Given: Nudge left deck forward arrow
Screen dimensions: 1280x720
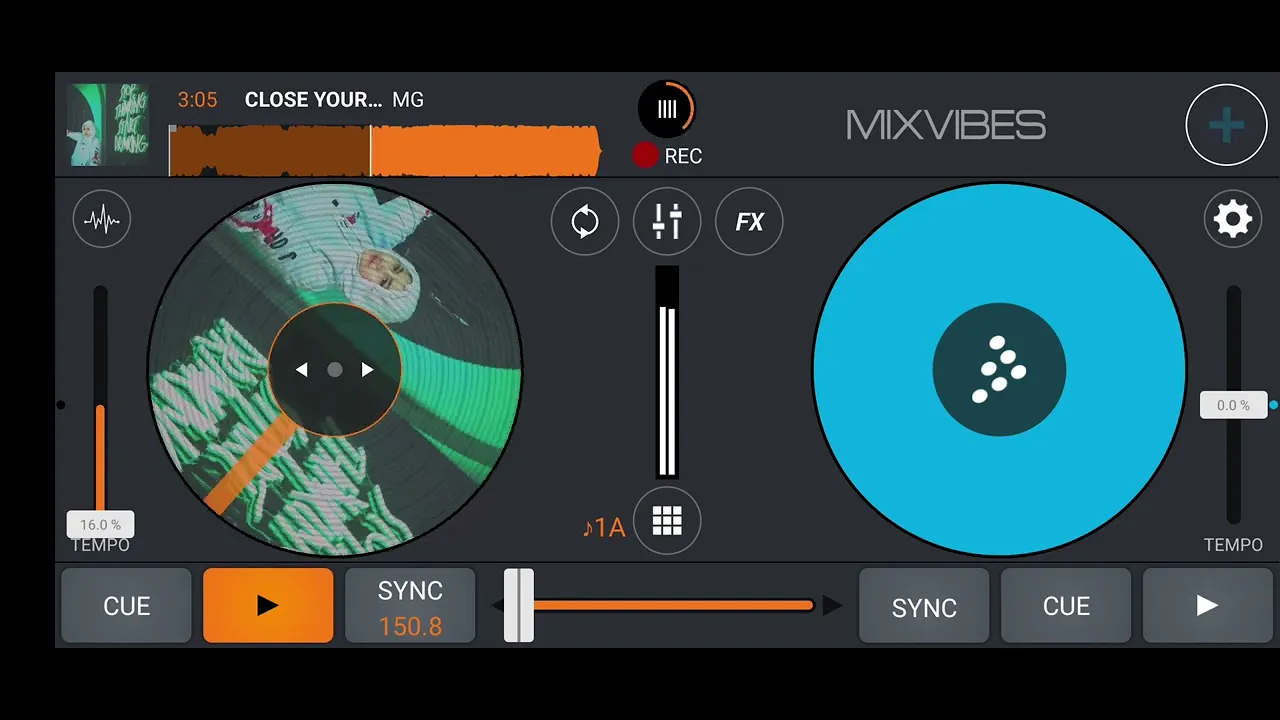Looking at the screenshot, I should (x=367, y=370).
